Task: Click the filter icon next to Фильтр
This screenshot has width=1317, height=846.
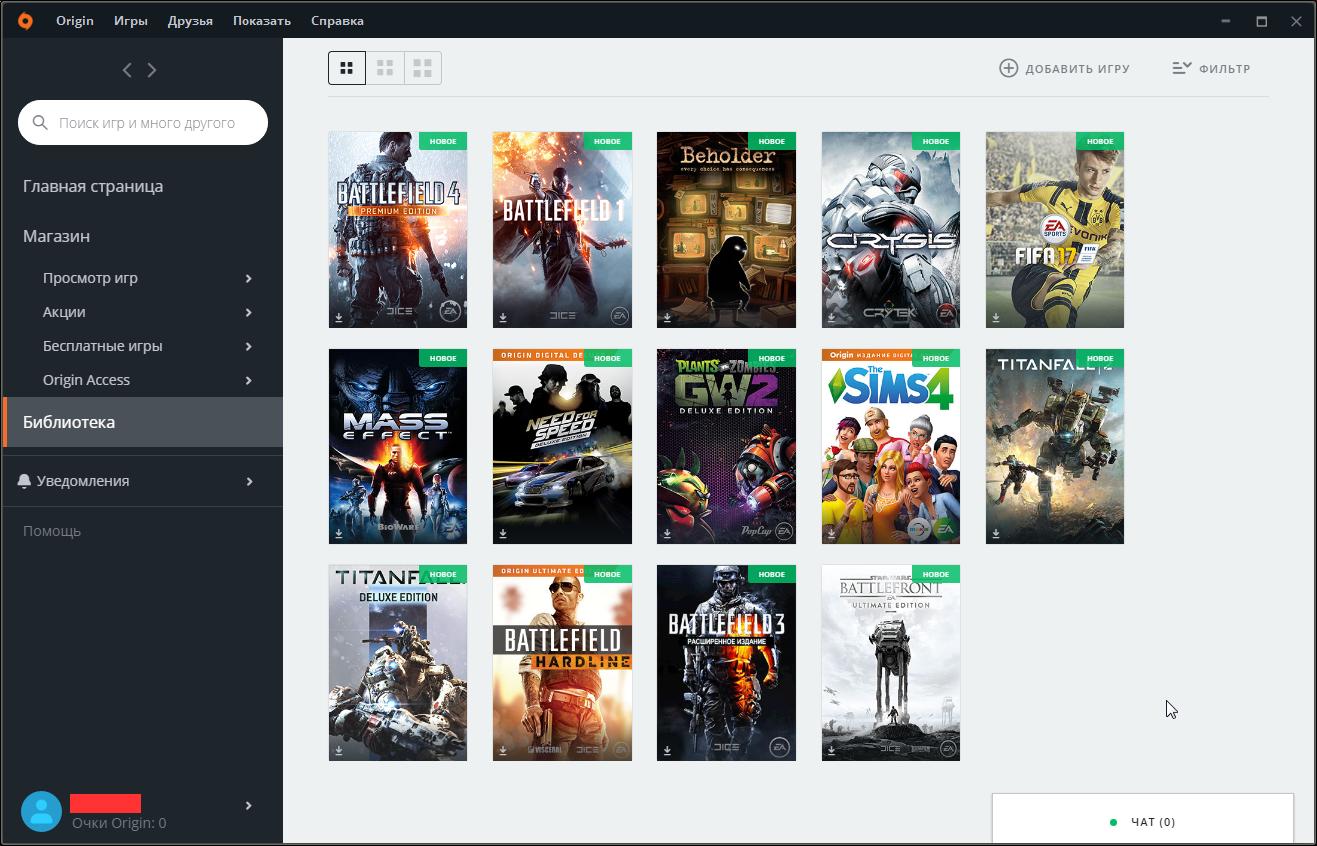Action: [x=1181, y=68]
